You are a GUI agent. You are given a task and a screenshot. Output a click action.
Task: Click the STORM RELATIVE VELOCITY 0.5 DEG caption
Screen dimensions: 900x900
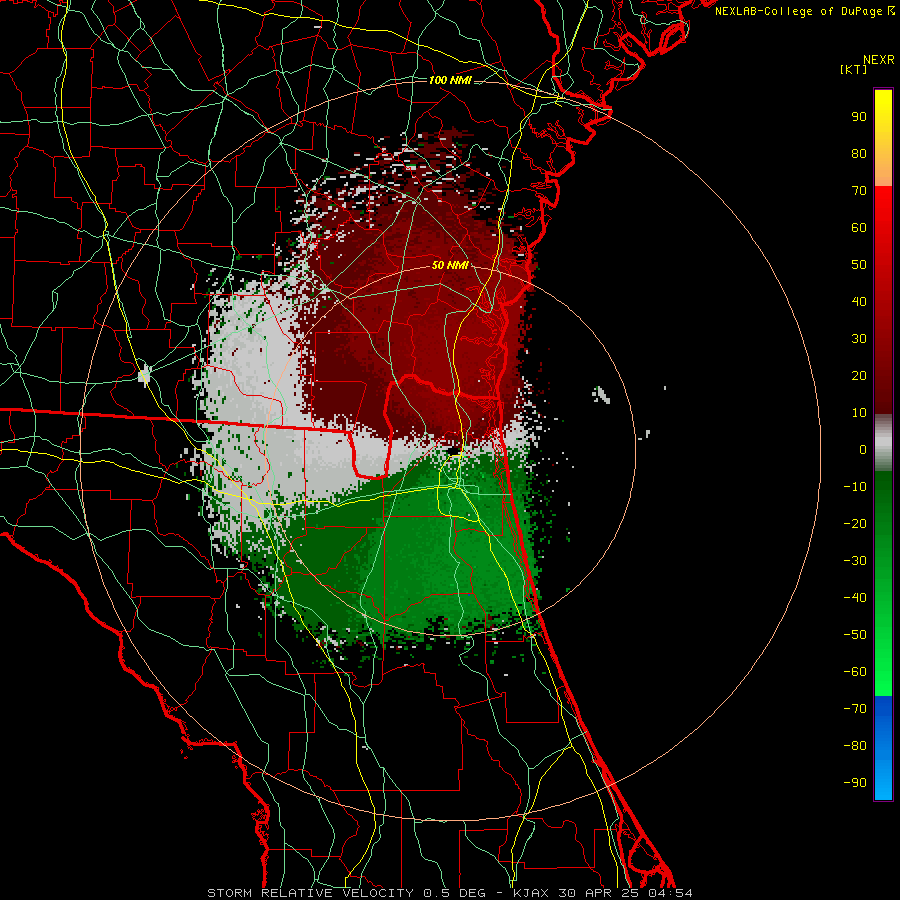point(346,893)
